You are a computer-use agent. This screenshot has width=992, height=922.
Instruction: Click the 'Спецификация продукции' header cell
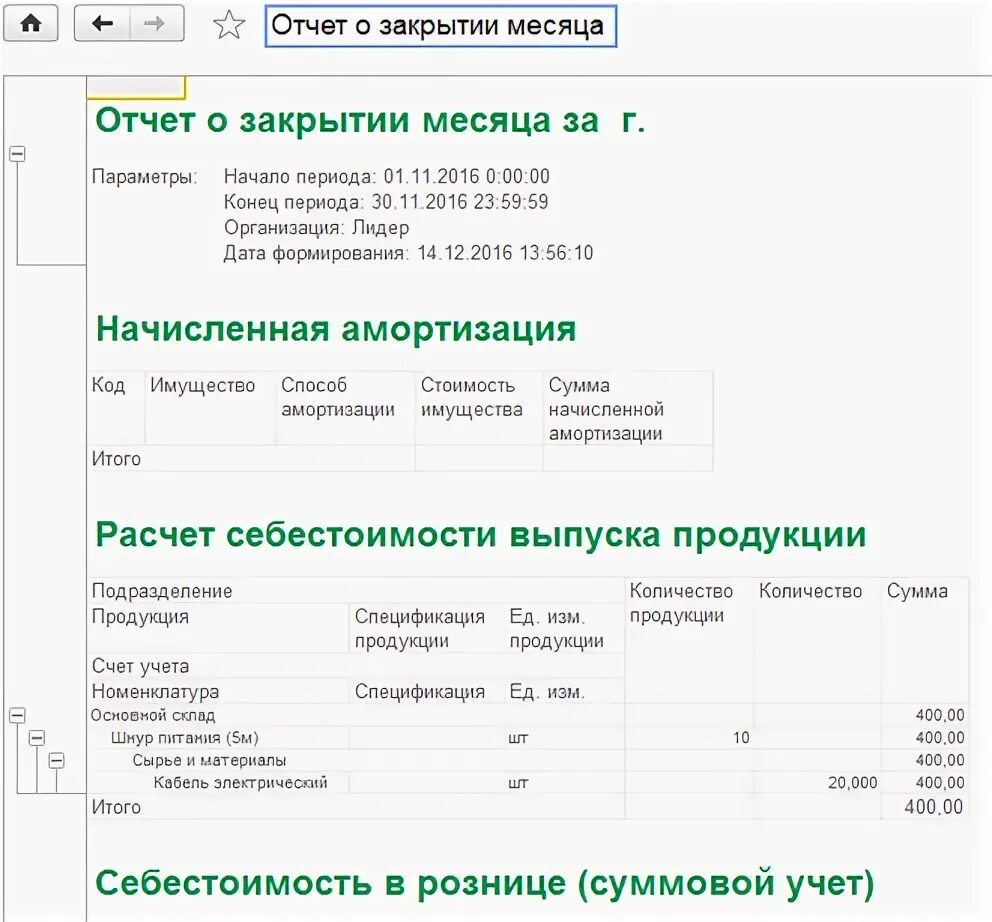coord(426,628)
